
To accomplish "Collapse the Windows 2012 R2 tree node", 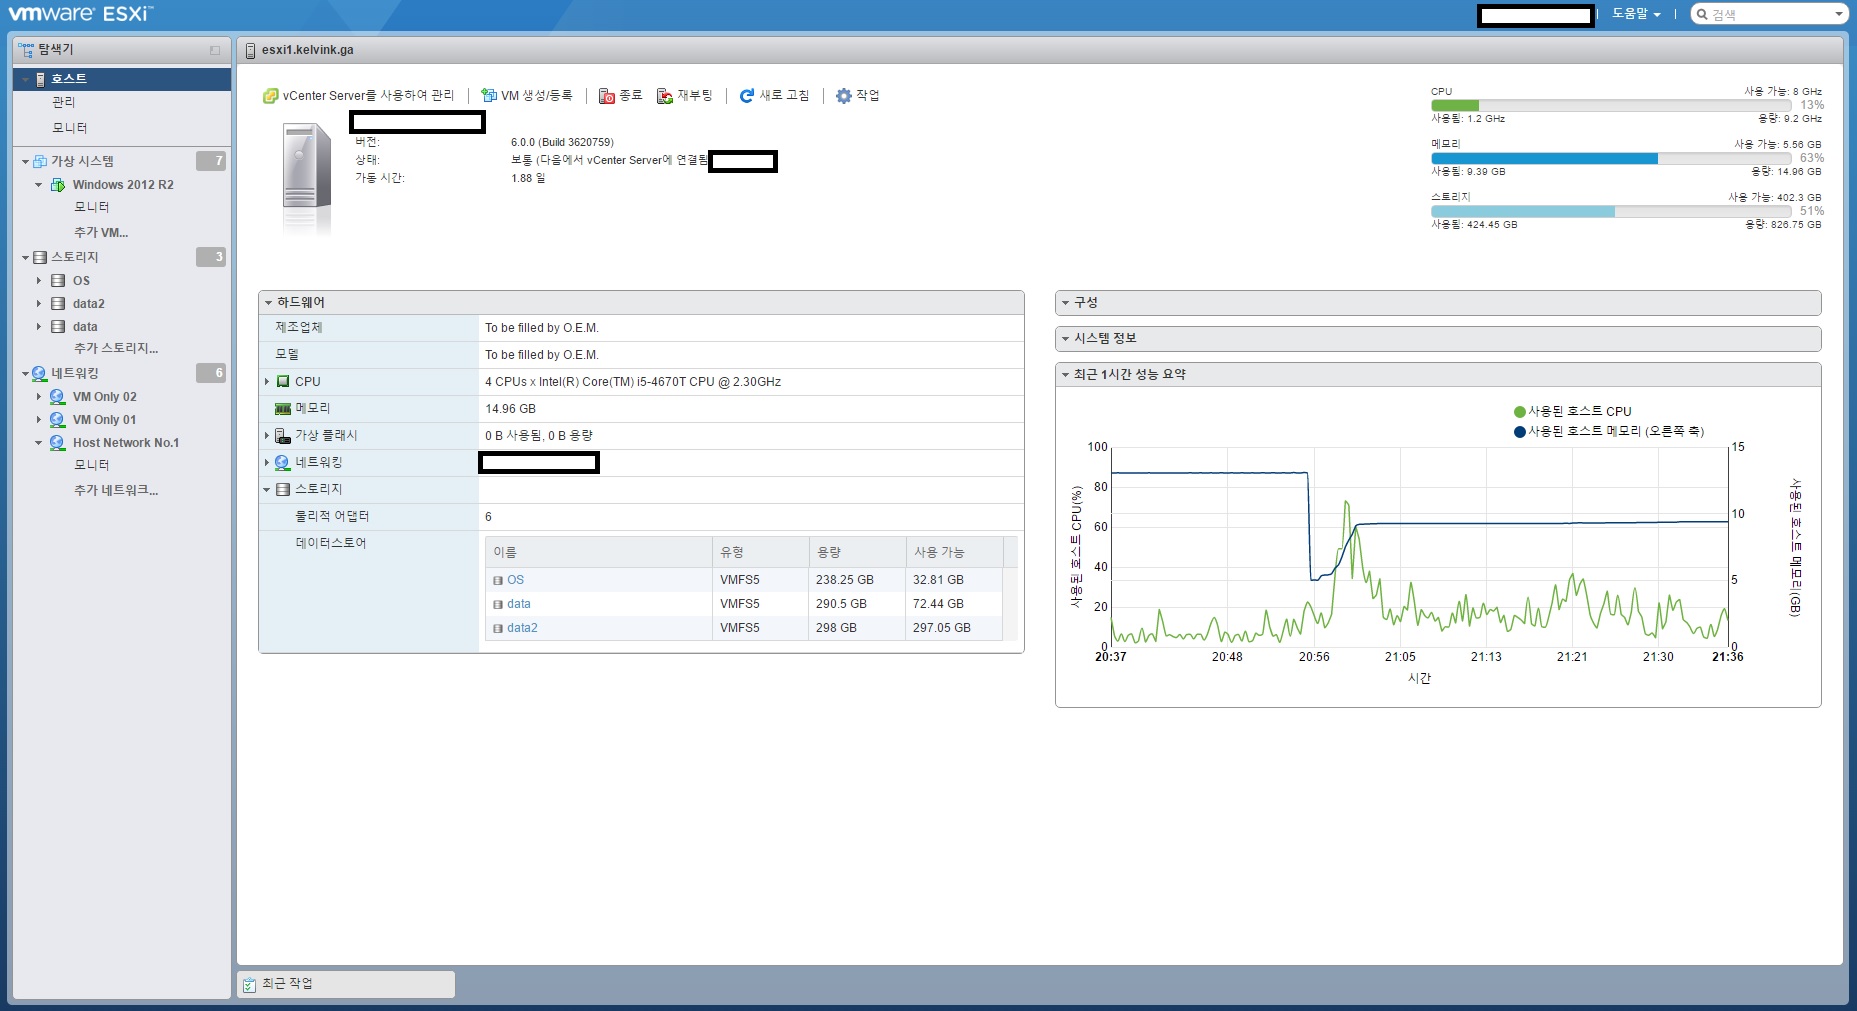I will click(39, 185).
